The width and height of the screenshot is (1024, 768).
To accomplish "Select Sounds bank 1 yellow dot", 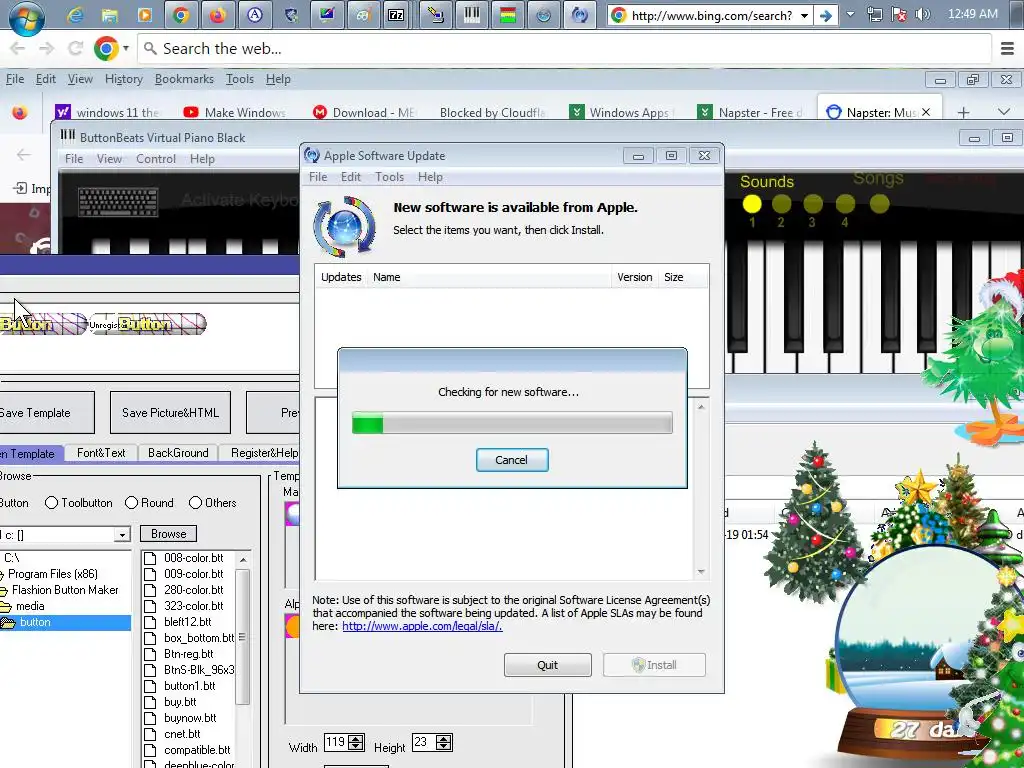I will point(752,204).
